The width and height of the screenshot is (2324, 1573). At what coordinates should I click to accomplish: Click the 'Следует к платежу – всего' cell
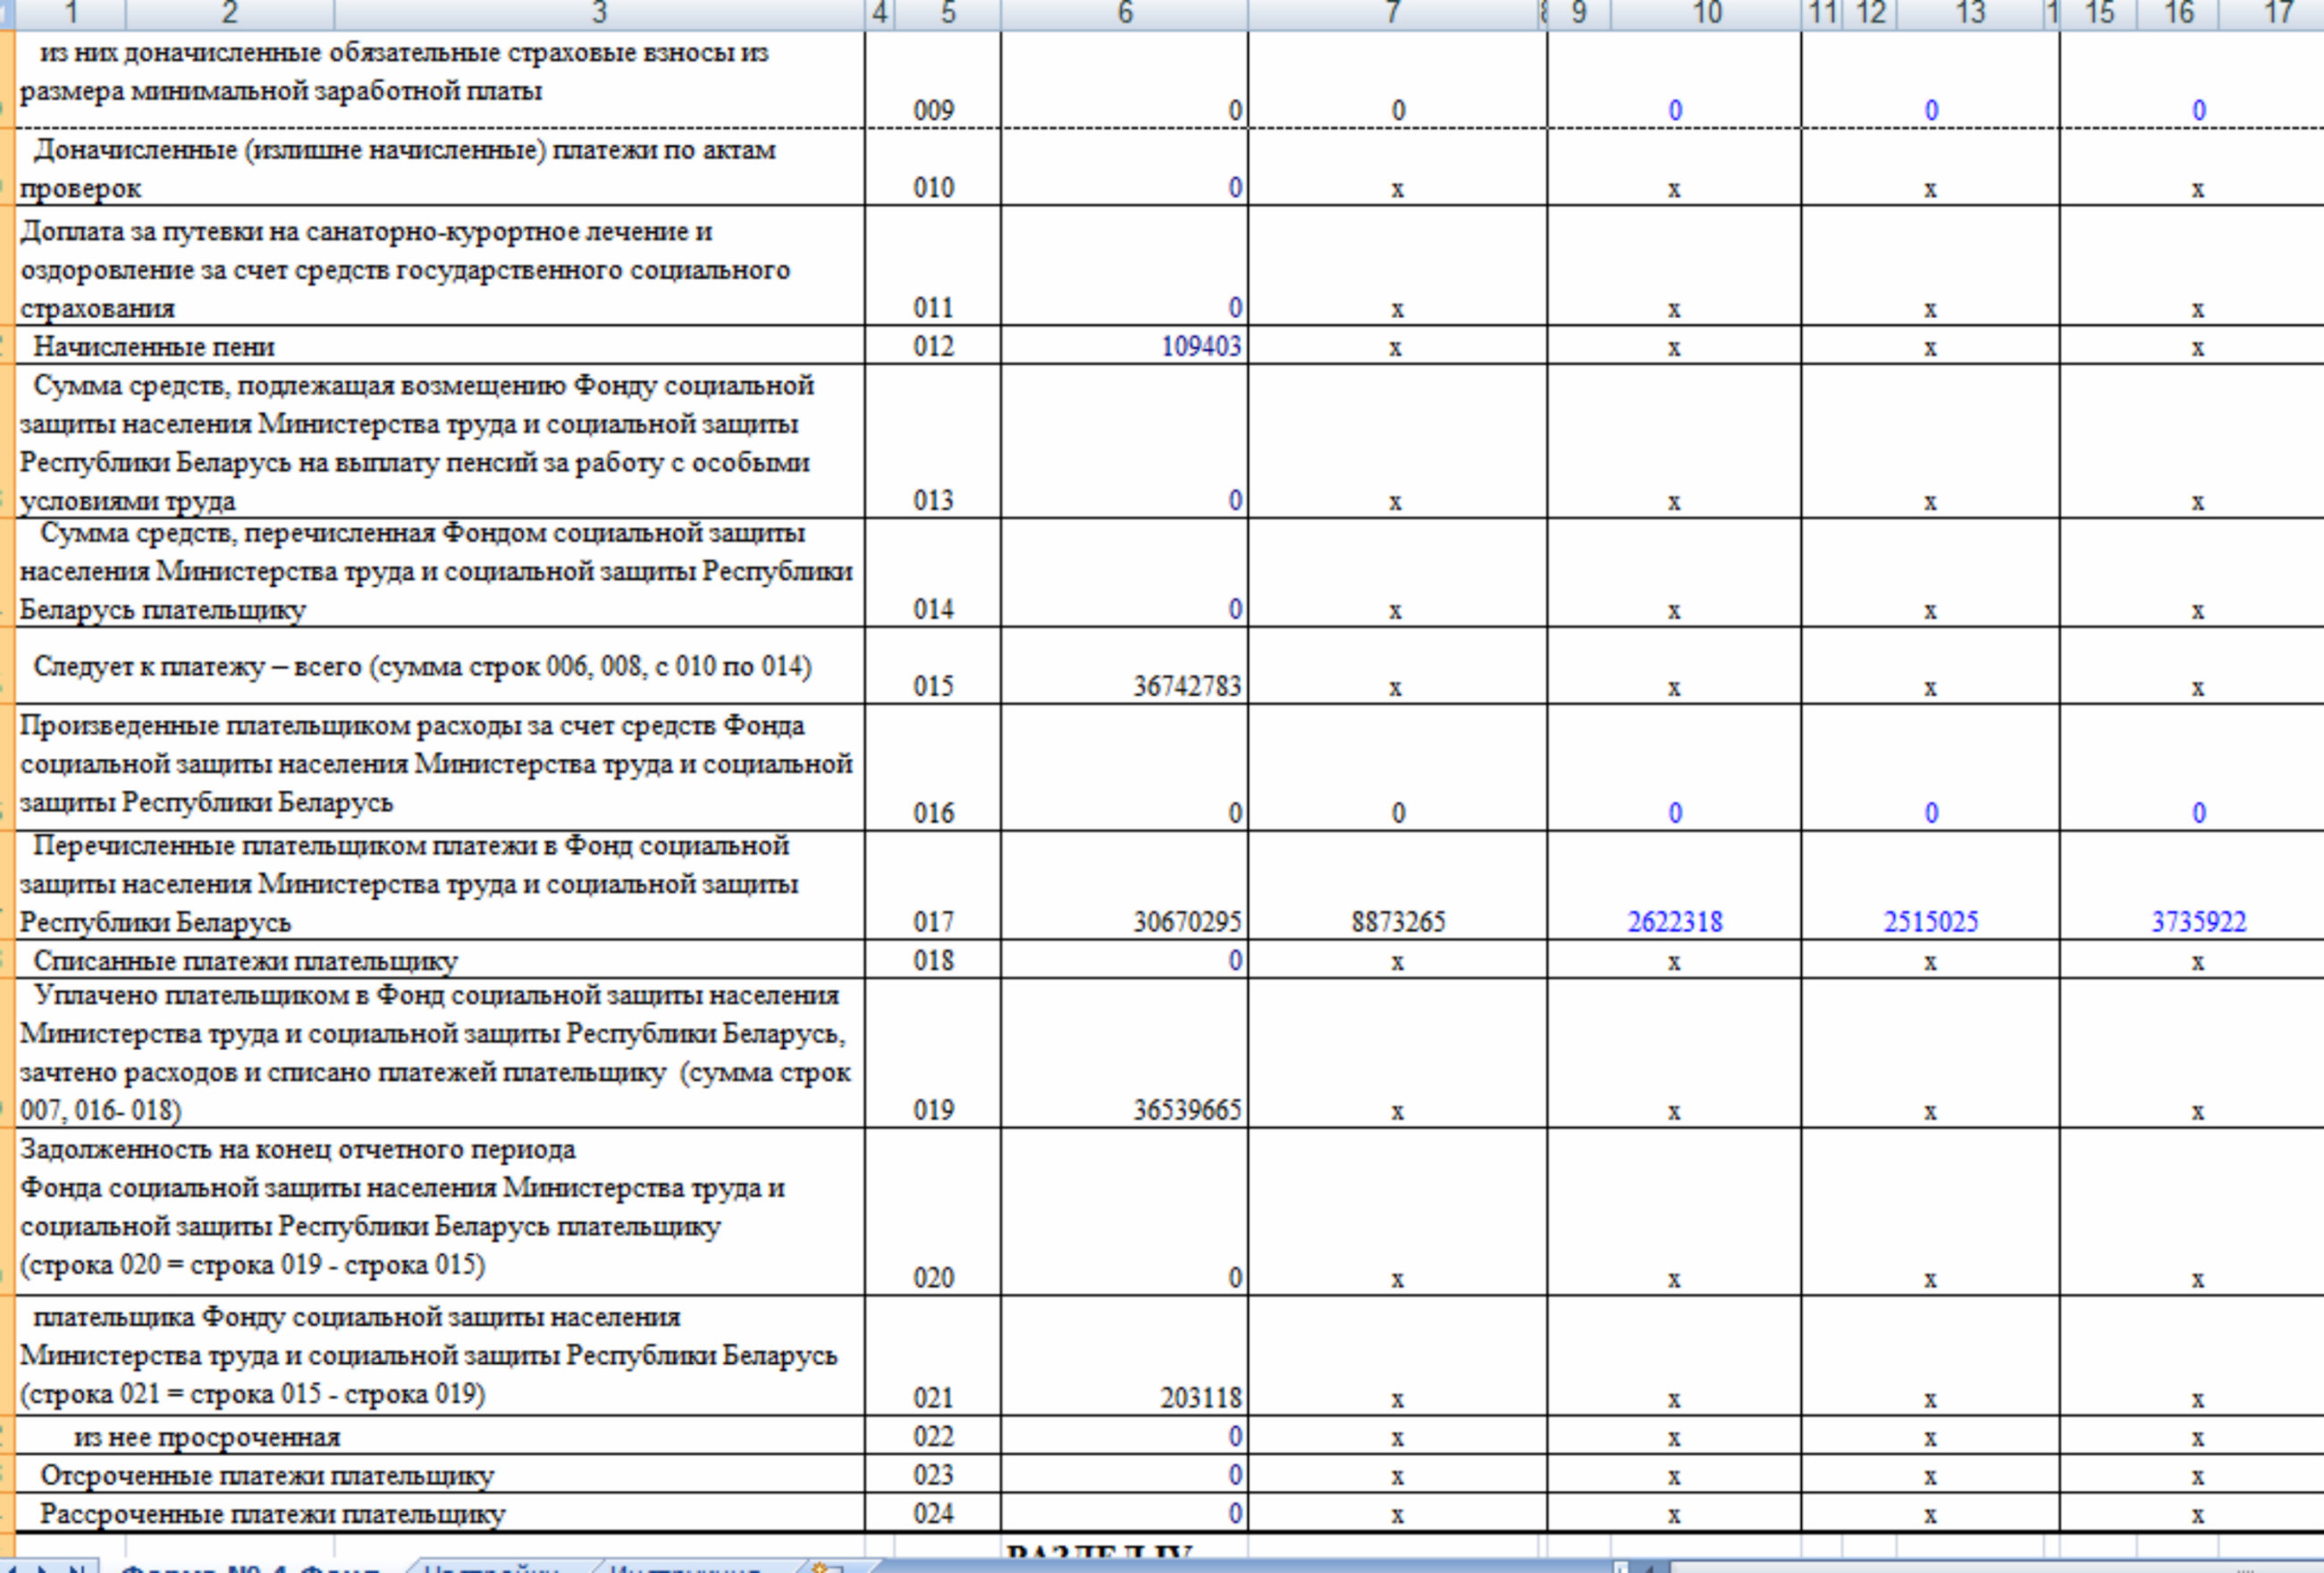tap(440, 666)
